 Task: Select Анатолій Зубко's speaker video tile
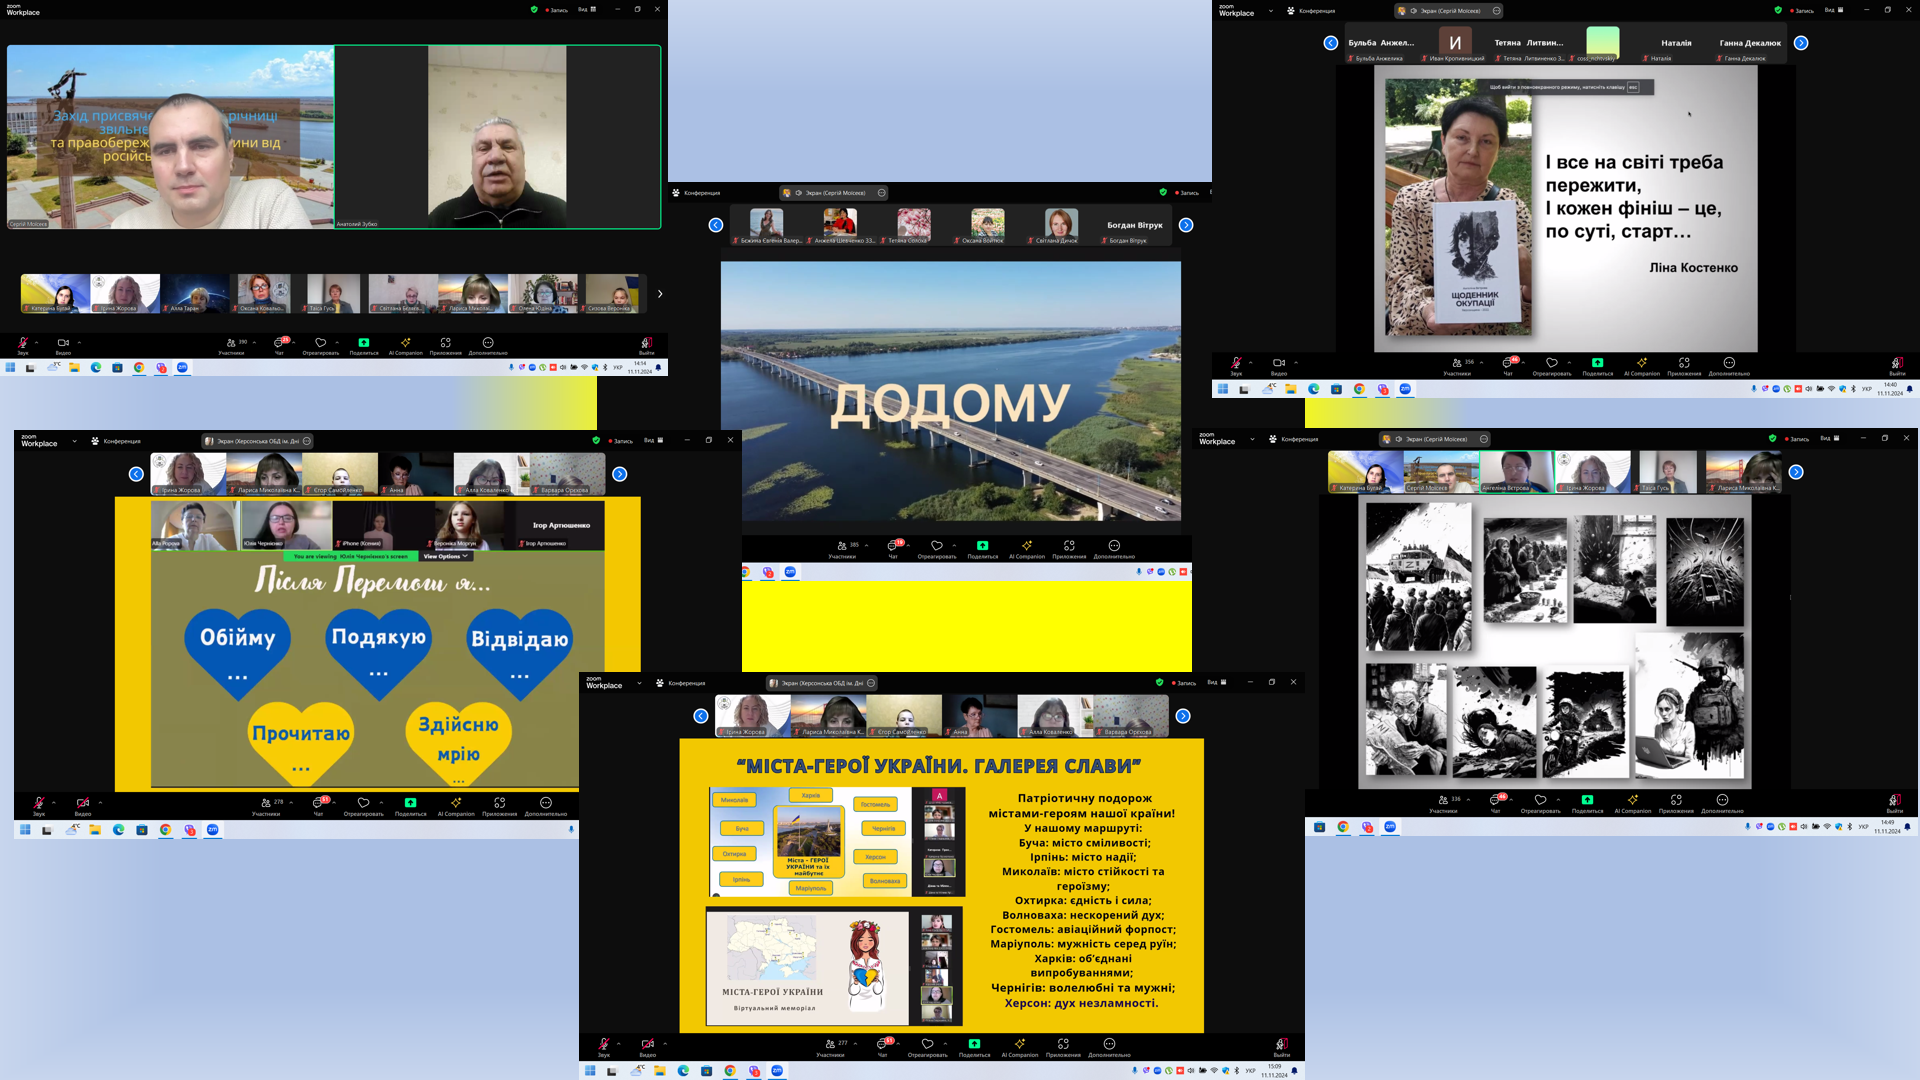tap(497, 137)
